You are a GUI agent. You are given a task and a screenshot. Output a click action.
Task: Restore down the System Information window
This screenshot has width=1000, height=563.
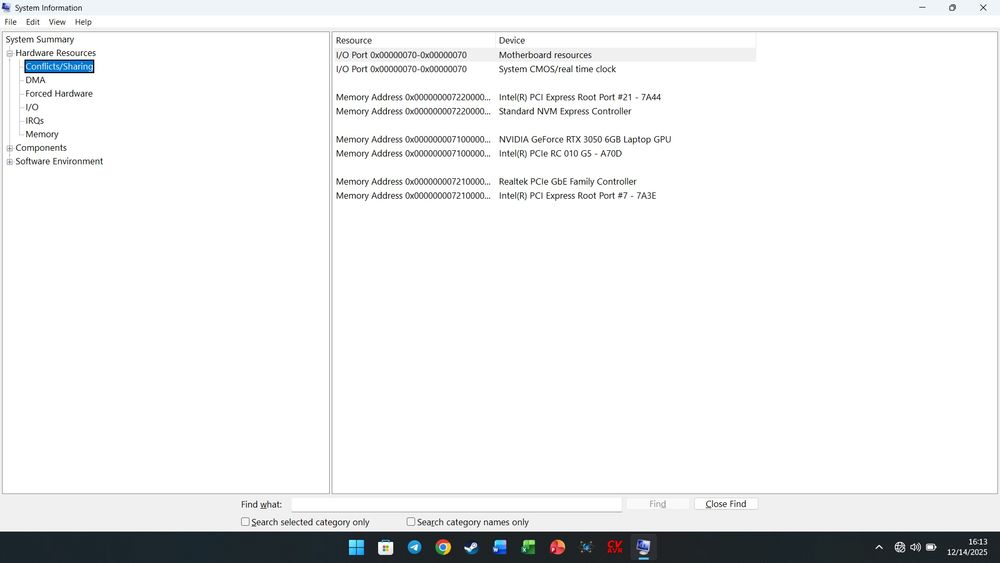tap(952, 8)
